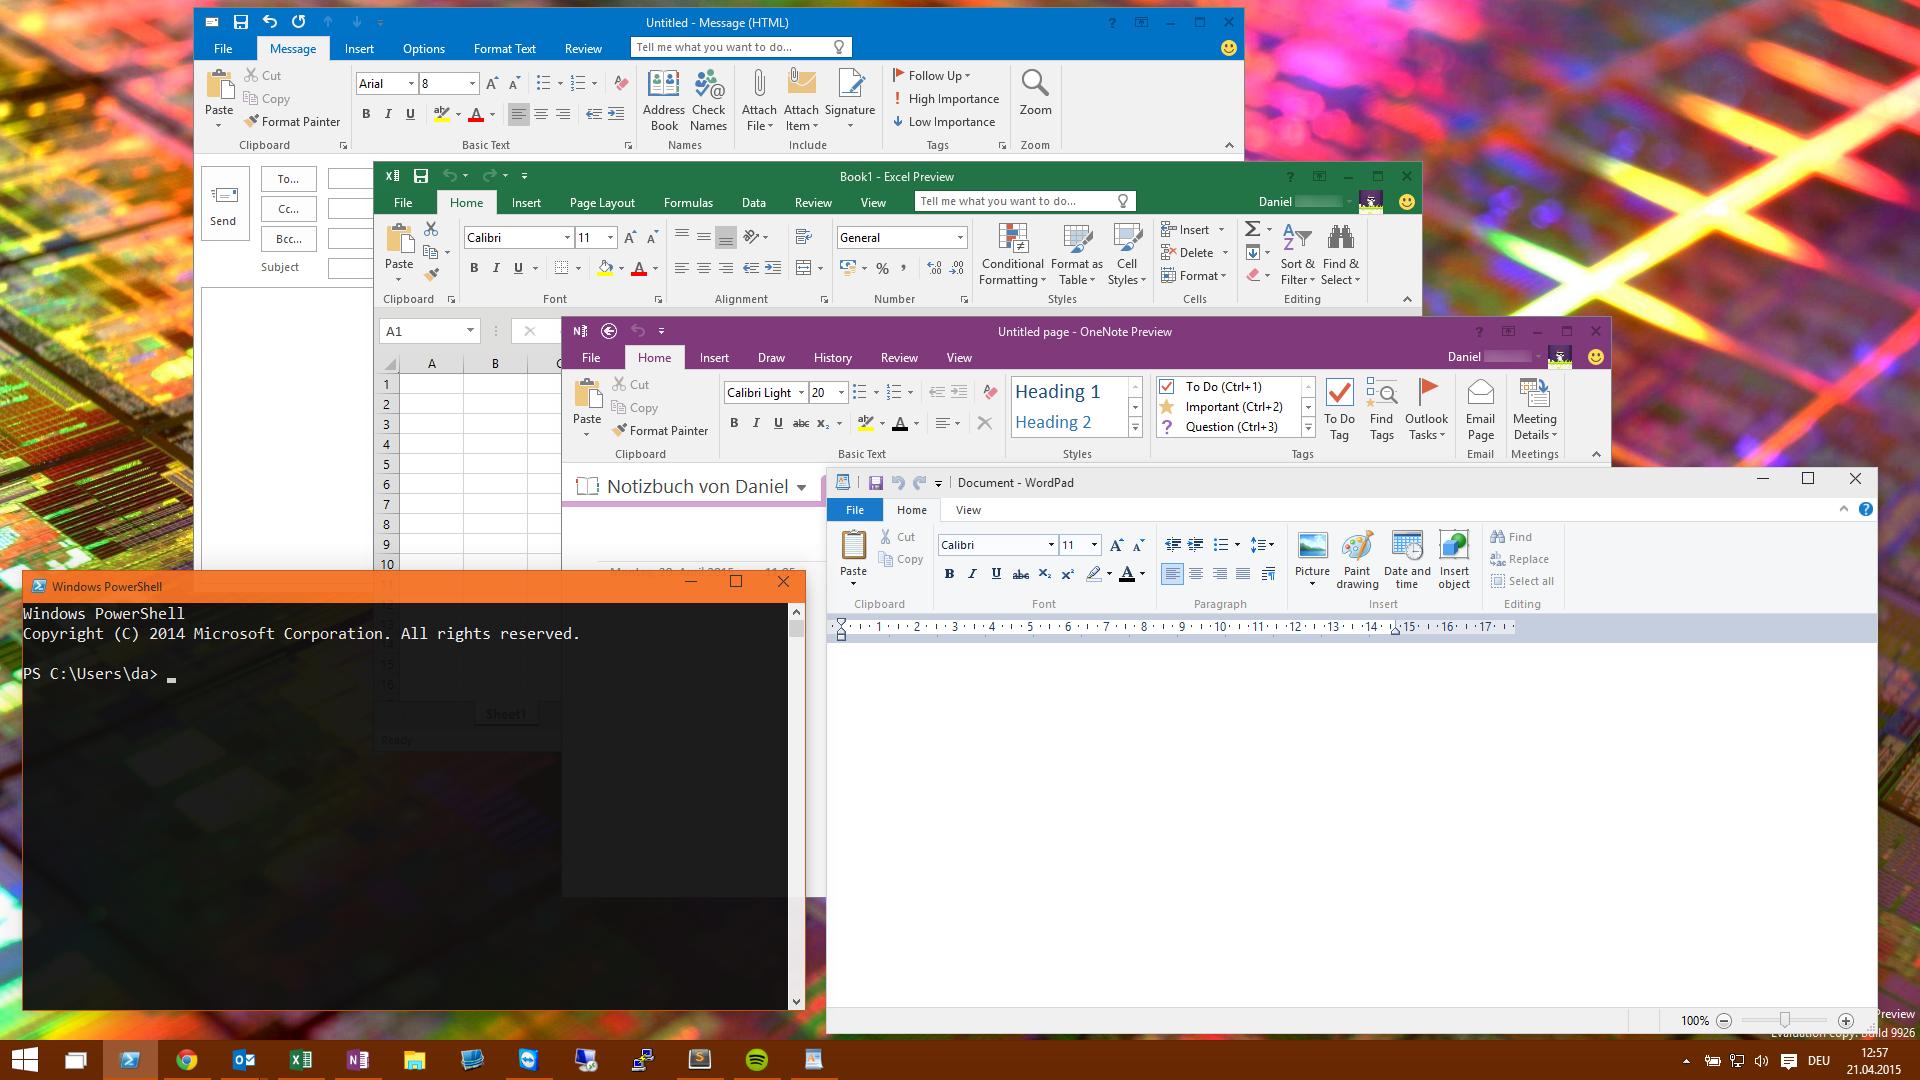Select cell A1 in Excel sheet
Viewport: 1920px width, 1080px height.
[x=431, y=384]
